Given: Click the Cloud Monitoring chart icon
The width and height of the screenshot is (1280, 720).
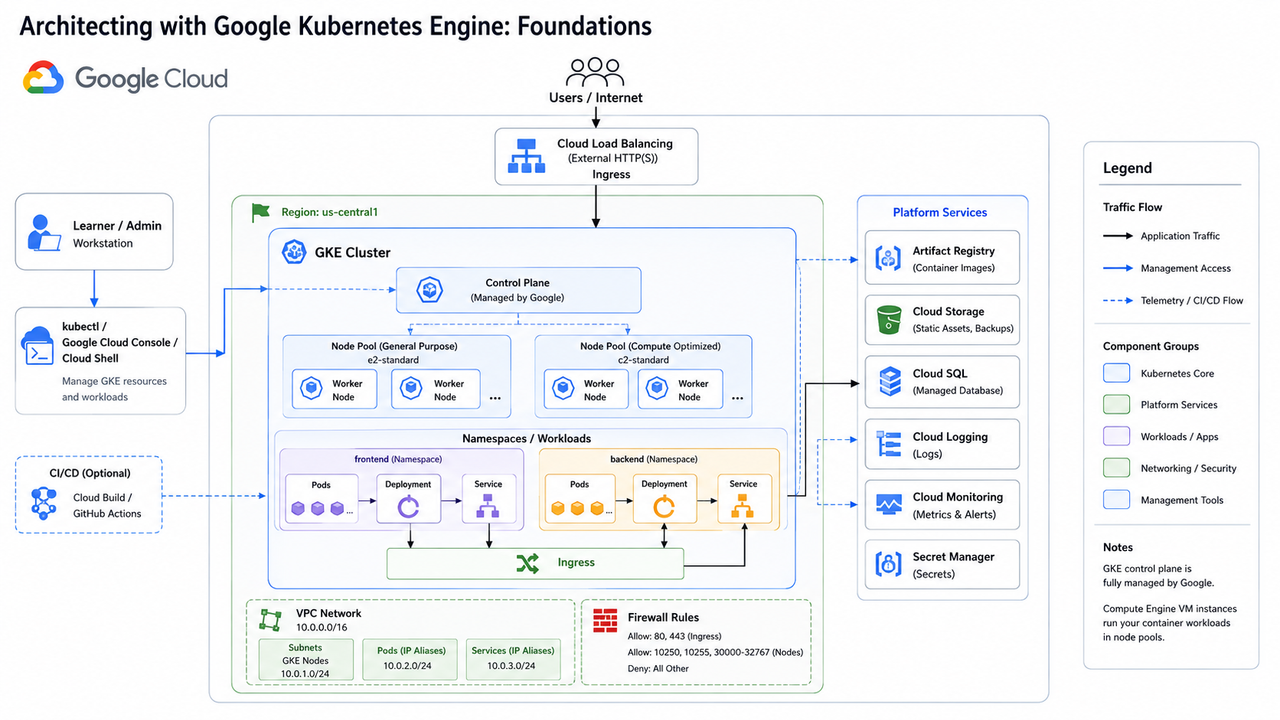Looking at the screenshot, I should (889, 505).
